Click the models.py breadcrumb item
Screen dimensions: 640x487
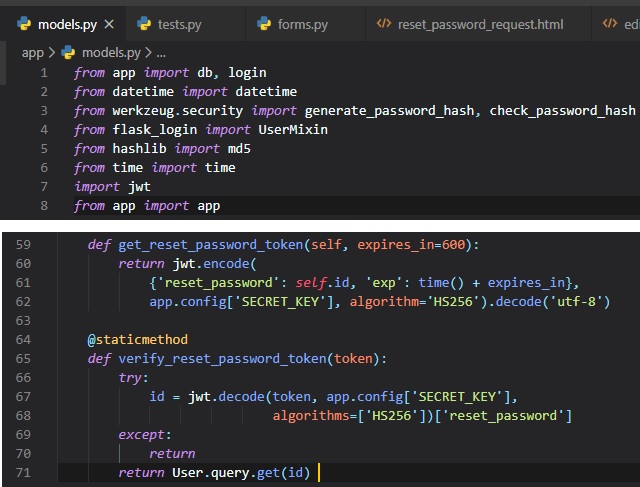111,52
